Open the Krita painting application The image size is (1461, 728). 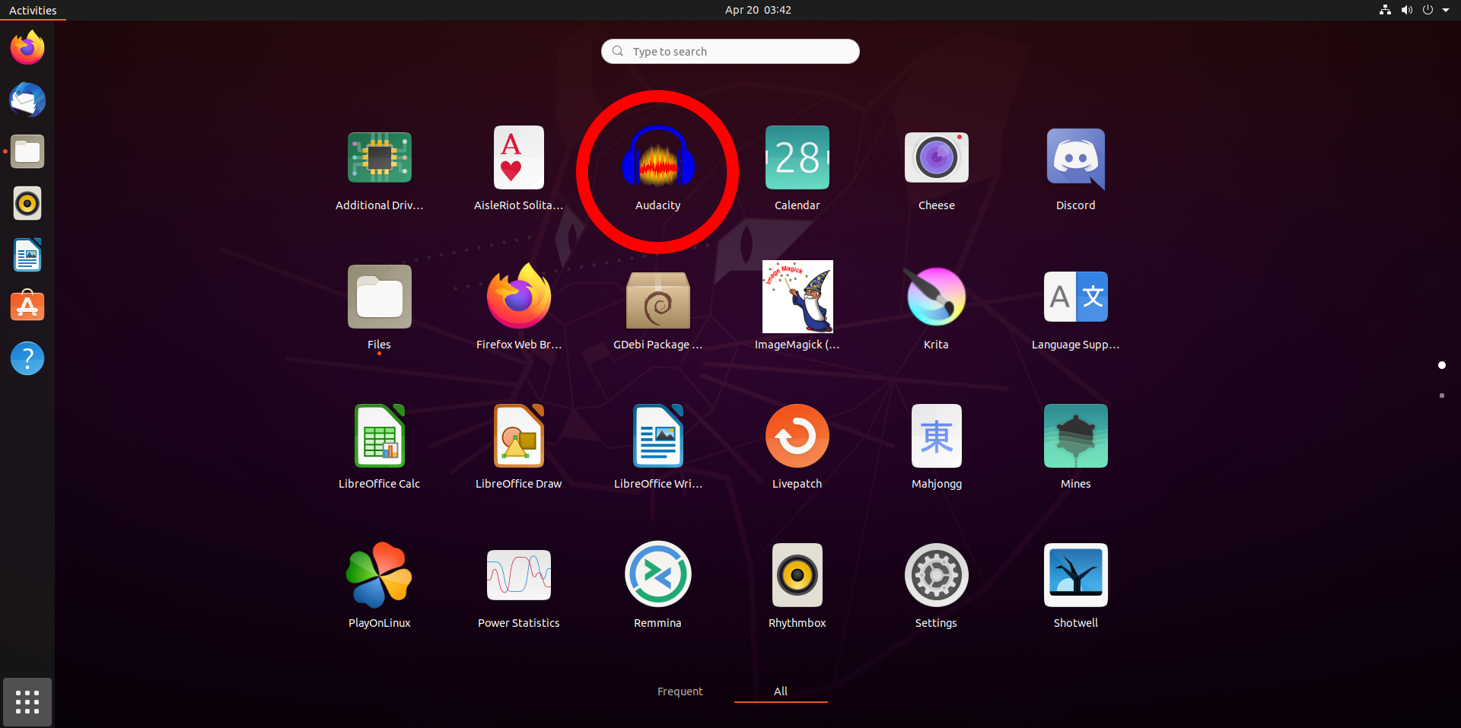coord(935,298)
